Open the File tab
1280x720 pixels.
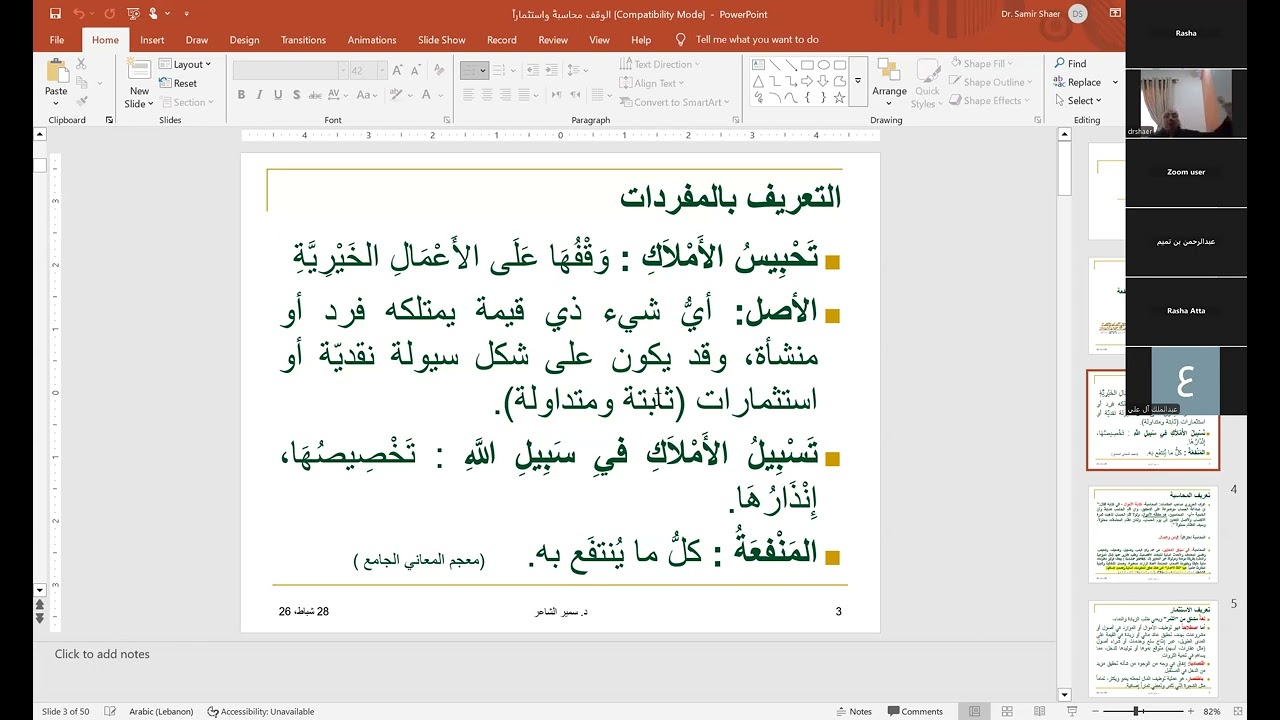57,40
